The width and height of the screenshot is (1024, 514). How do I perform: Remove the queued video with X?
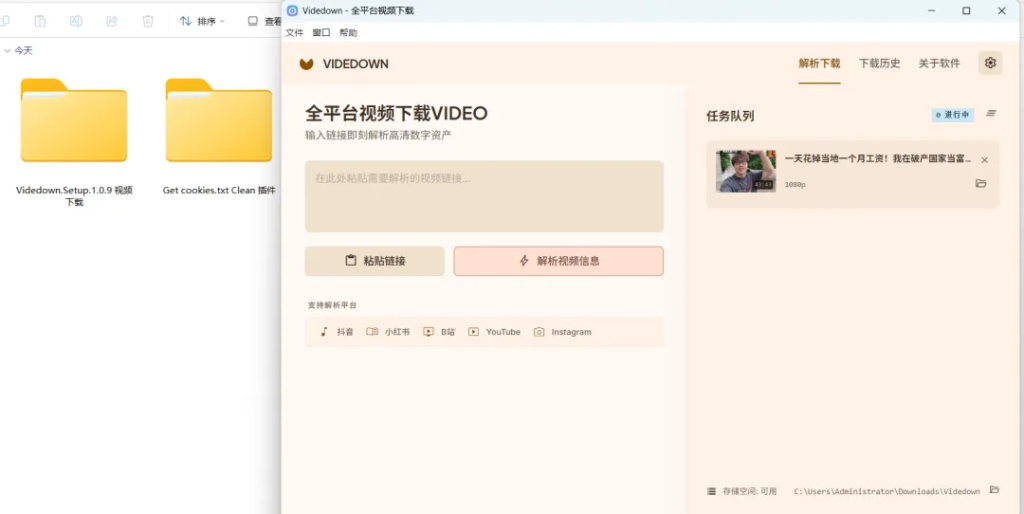(985, 160)
